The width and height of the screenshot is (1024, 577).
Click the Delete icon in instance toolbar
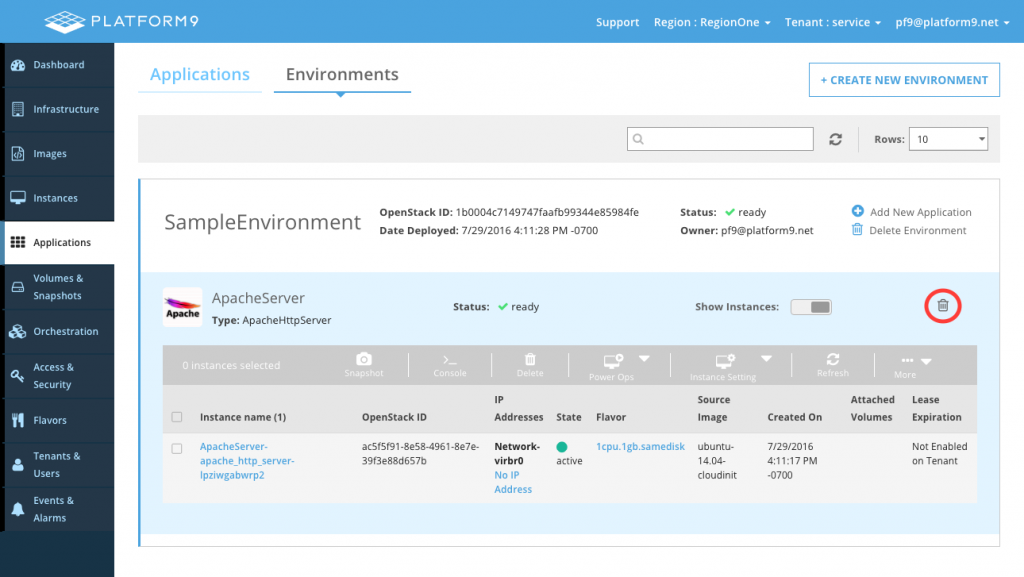[530, 360]
